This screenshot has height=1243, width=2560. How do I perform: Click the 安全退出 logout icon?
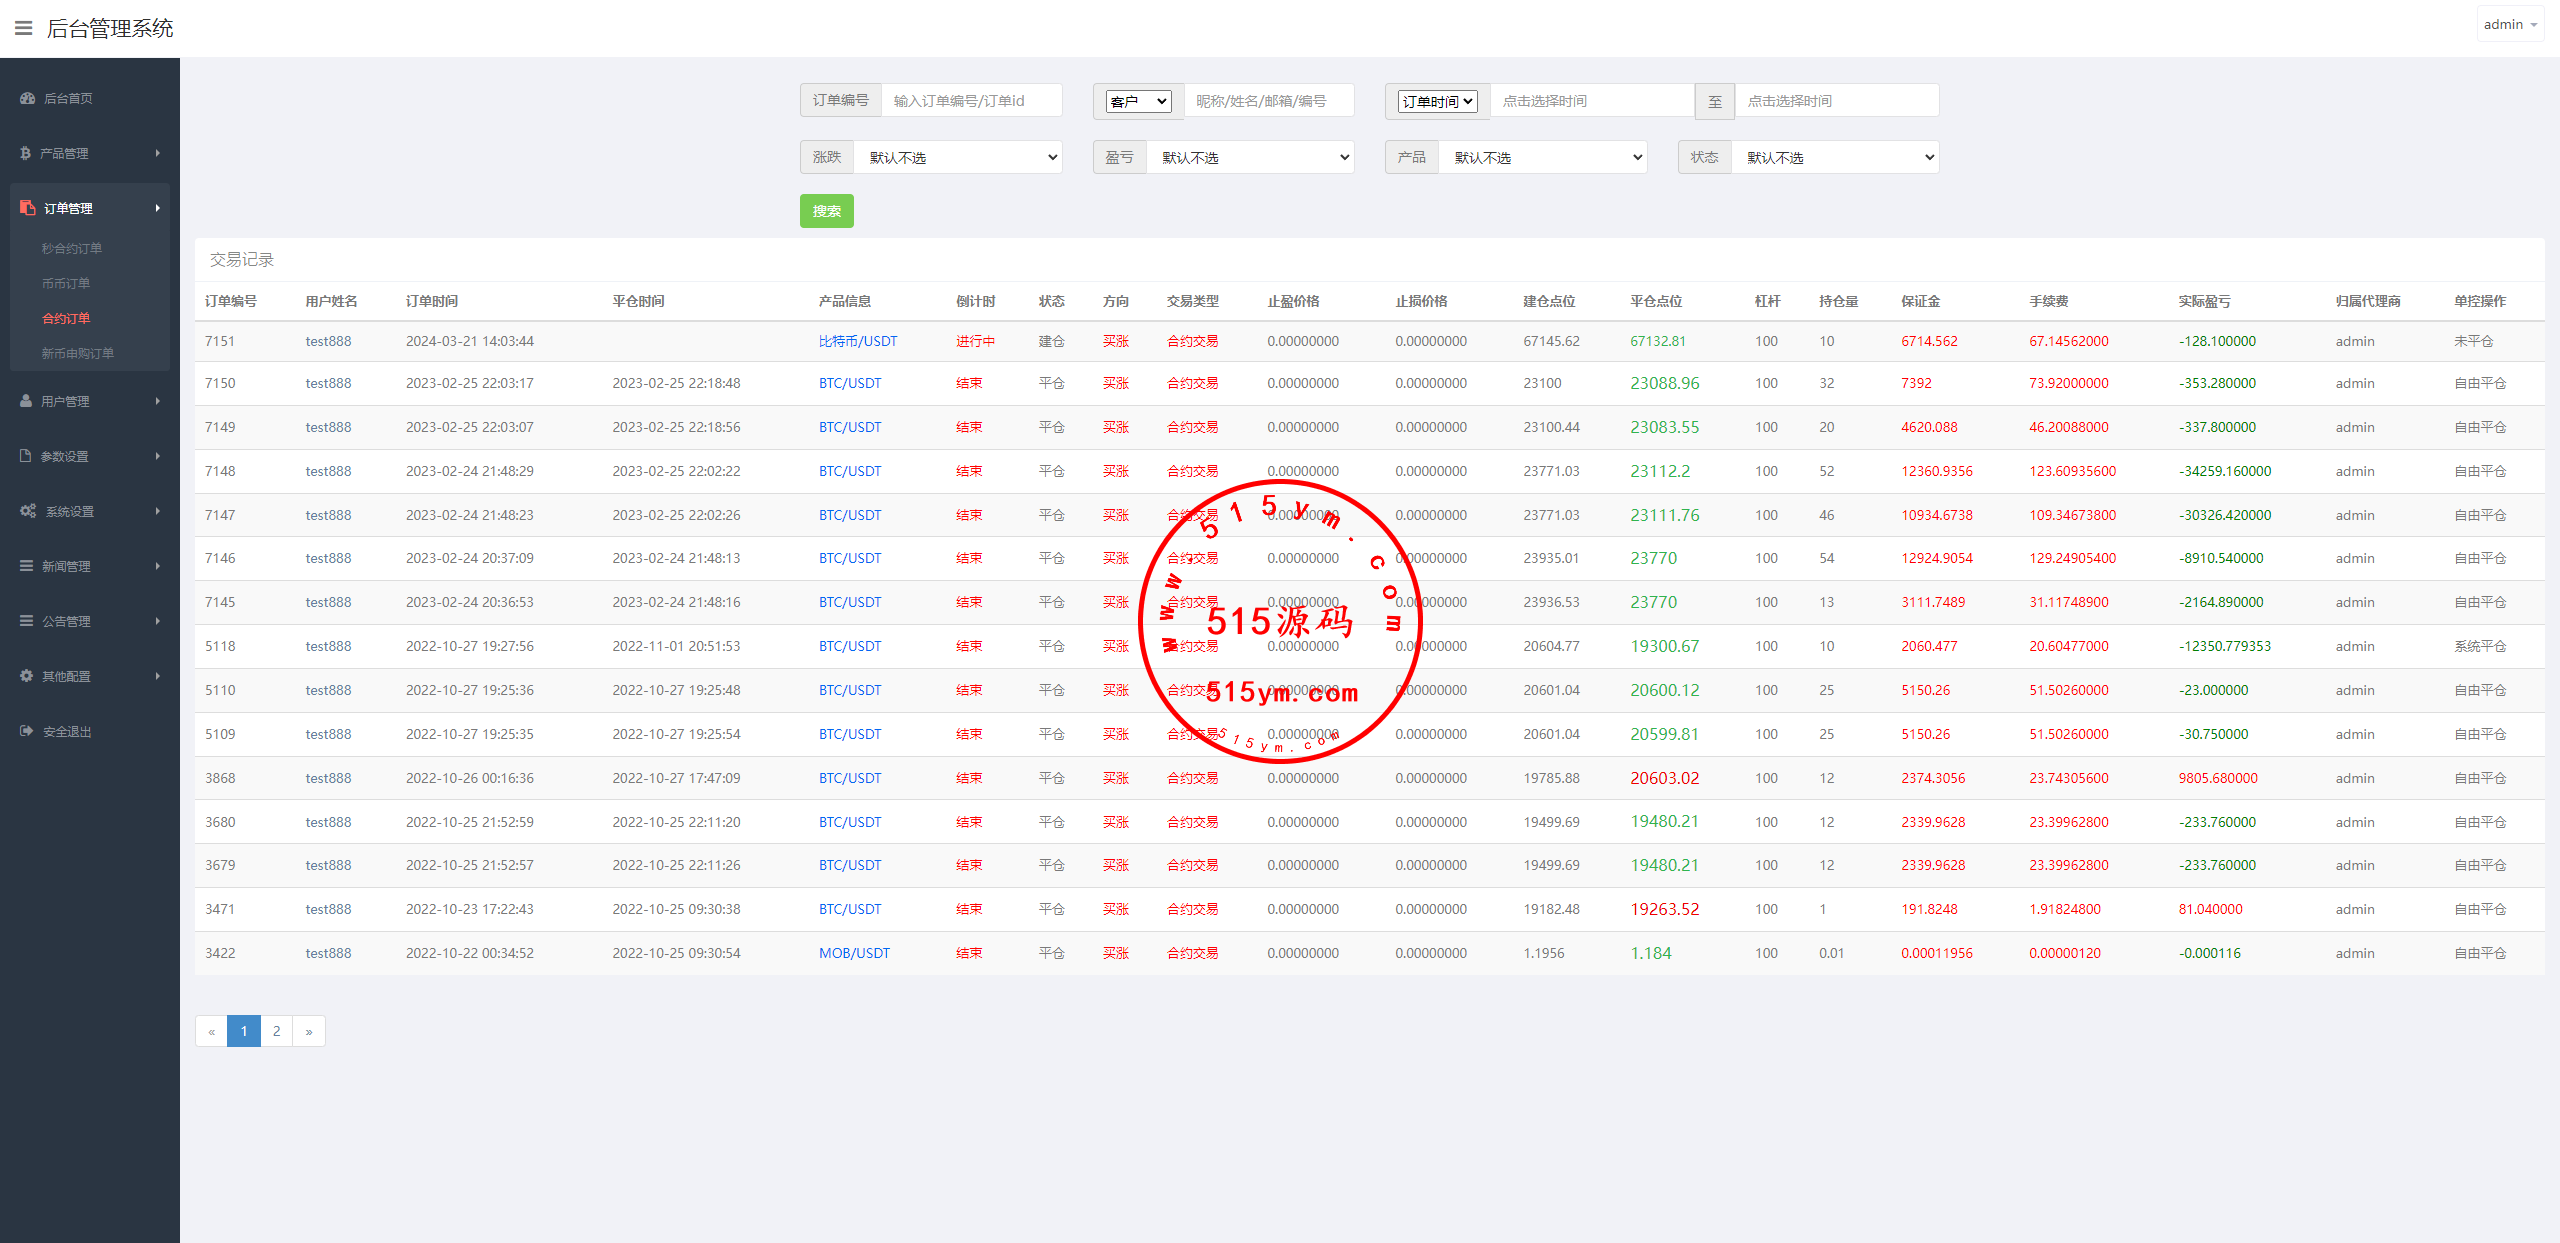pos(26,731)
